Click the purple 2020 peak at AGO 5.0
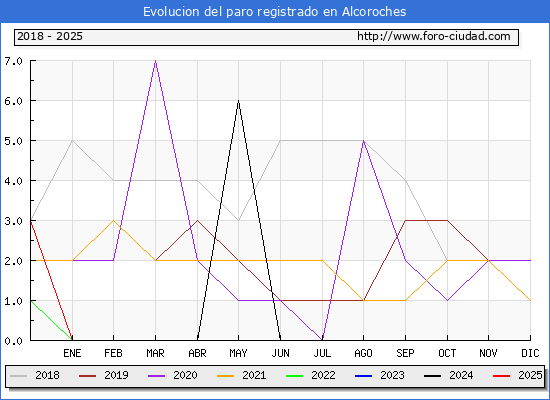The width and height of the screenshot is (550, 400). [x=363, y=141]
